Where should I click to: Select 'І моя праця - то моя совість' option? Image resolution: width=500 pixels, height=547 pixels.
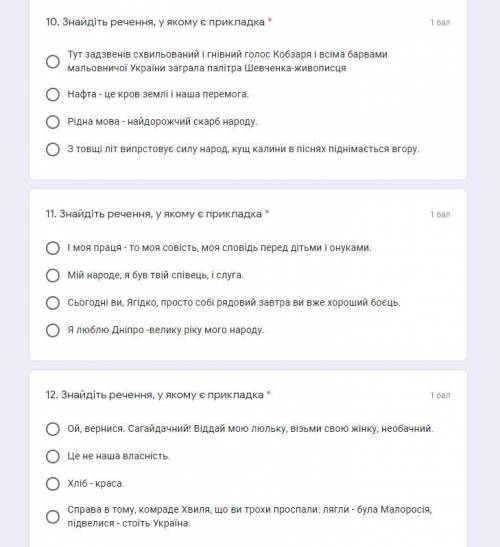tap(53, 248)
